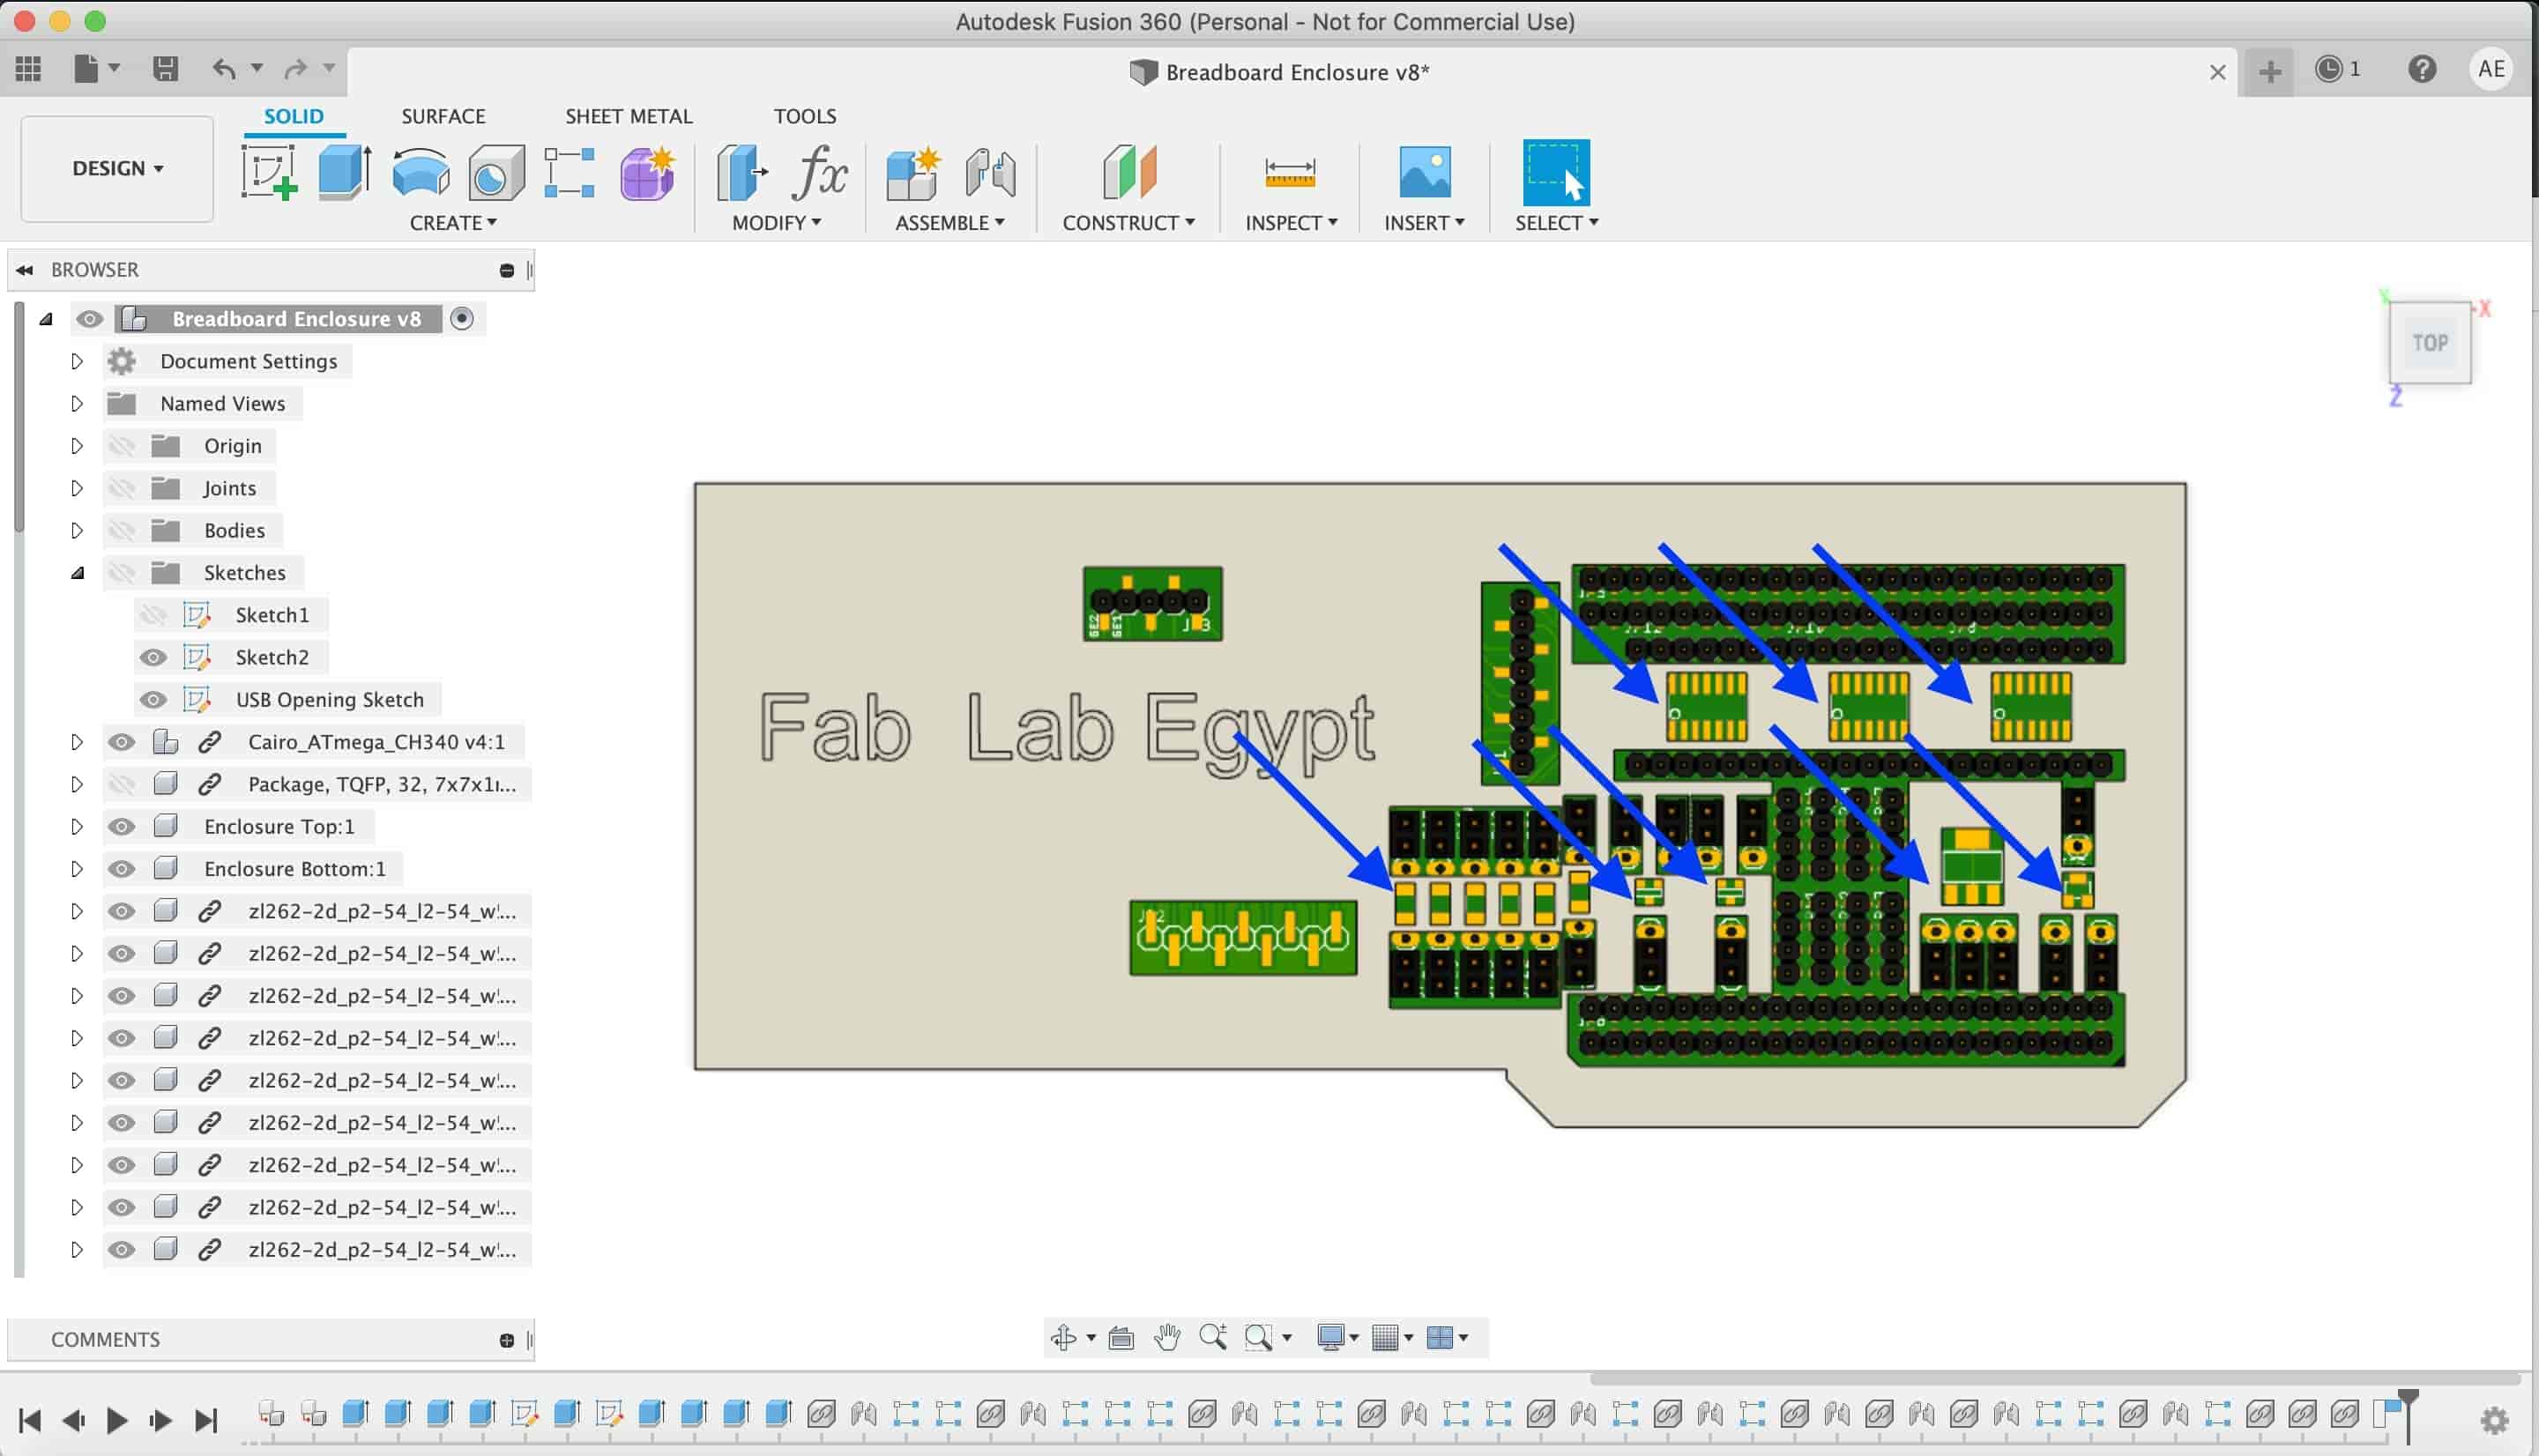Jump to the timeline beginning
The width and height of the screenshot is (2539, 1456).
pyautogui.click(x=30, y=1420)
